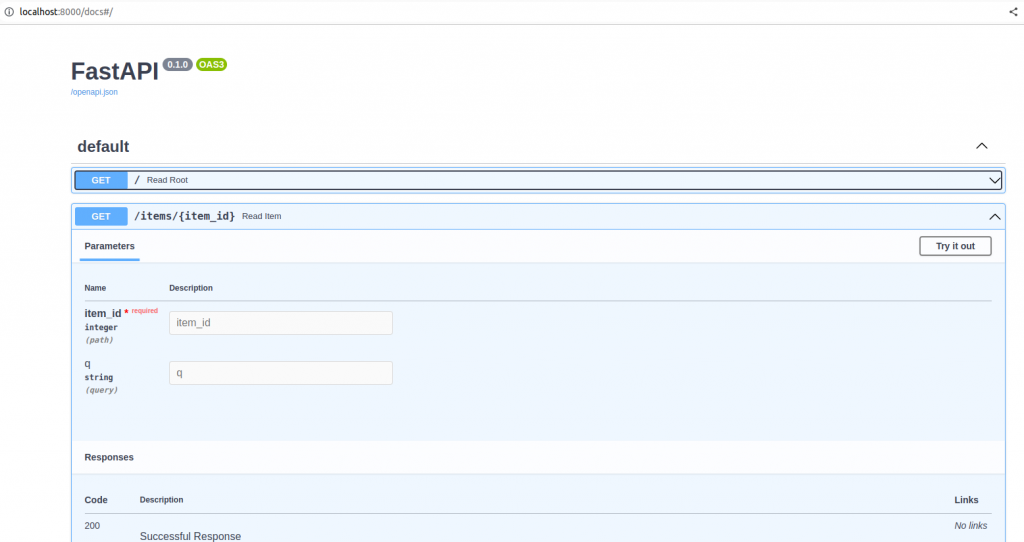Click the Try it out button

955,246
